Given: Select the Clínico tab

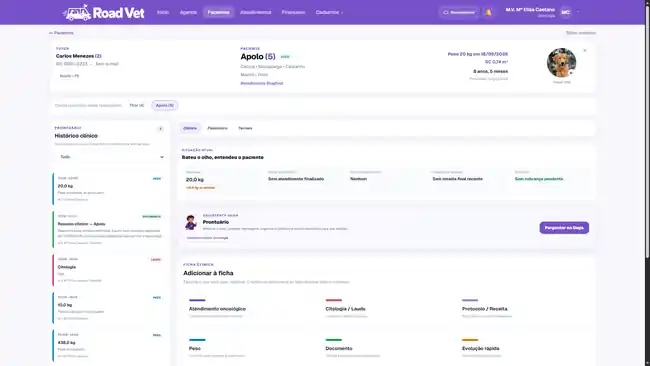Looking at the screenshot, I should pos(190,128).
